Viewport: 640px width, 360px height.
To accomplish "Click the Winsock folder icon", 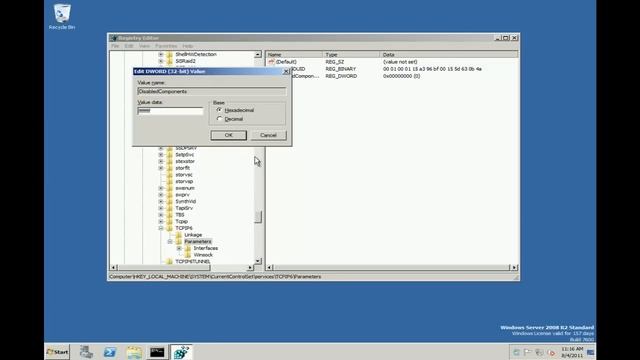I will point(188,255).
